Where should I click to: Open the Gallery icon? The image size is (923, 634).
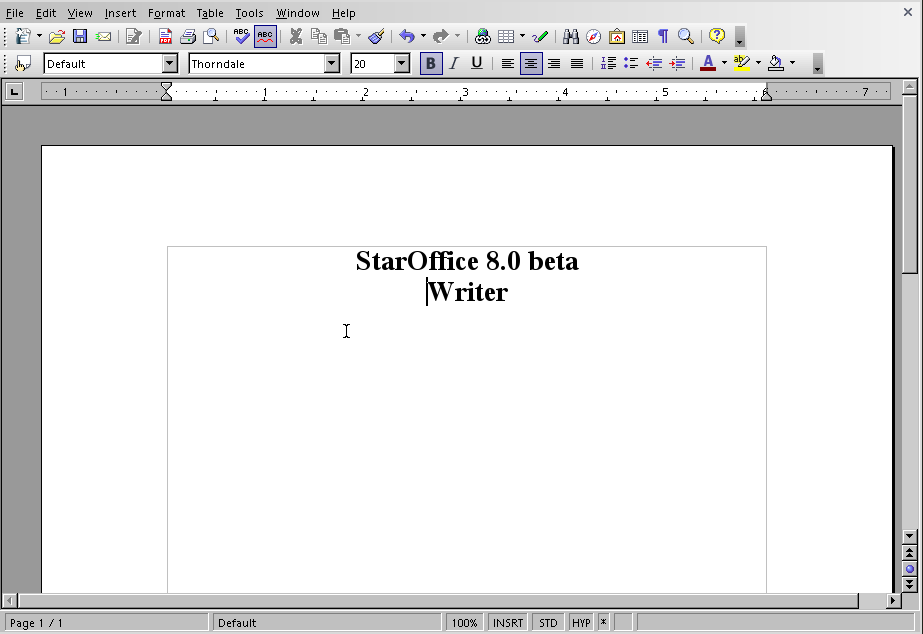(x=616, y=36)
